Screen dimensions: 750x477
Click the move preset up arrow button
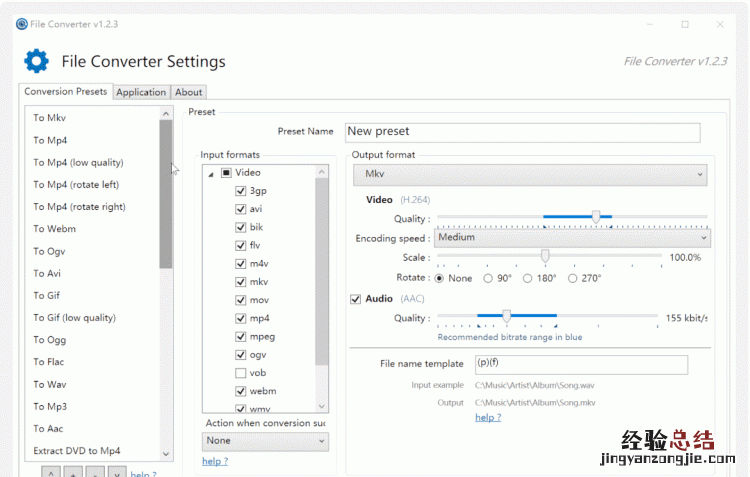pos(52,473)
